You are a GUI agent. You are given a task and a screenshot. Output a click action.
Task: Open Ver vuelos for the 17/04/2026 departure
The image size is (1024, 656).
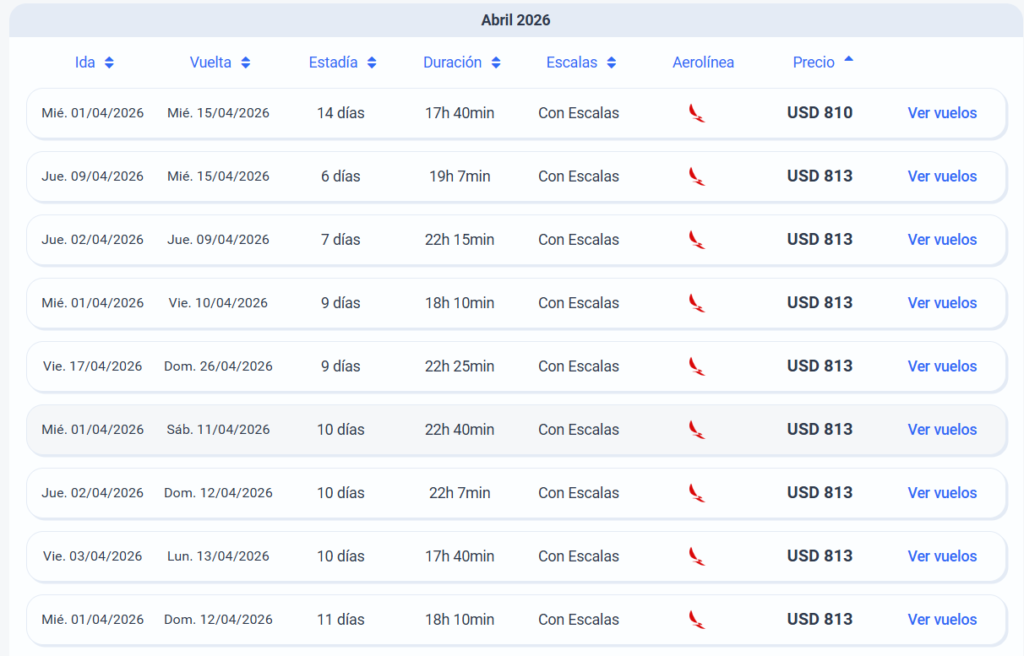[x=942, y=366]
